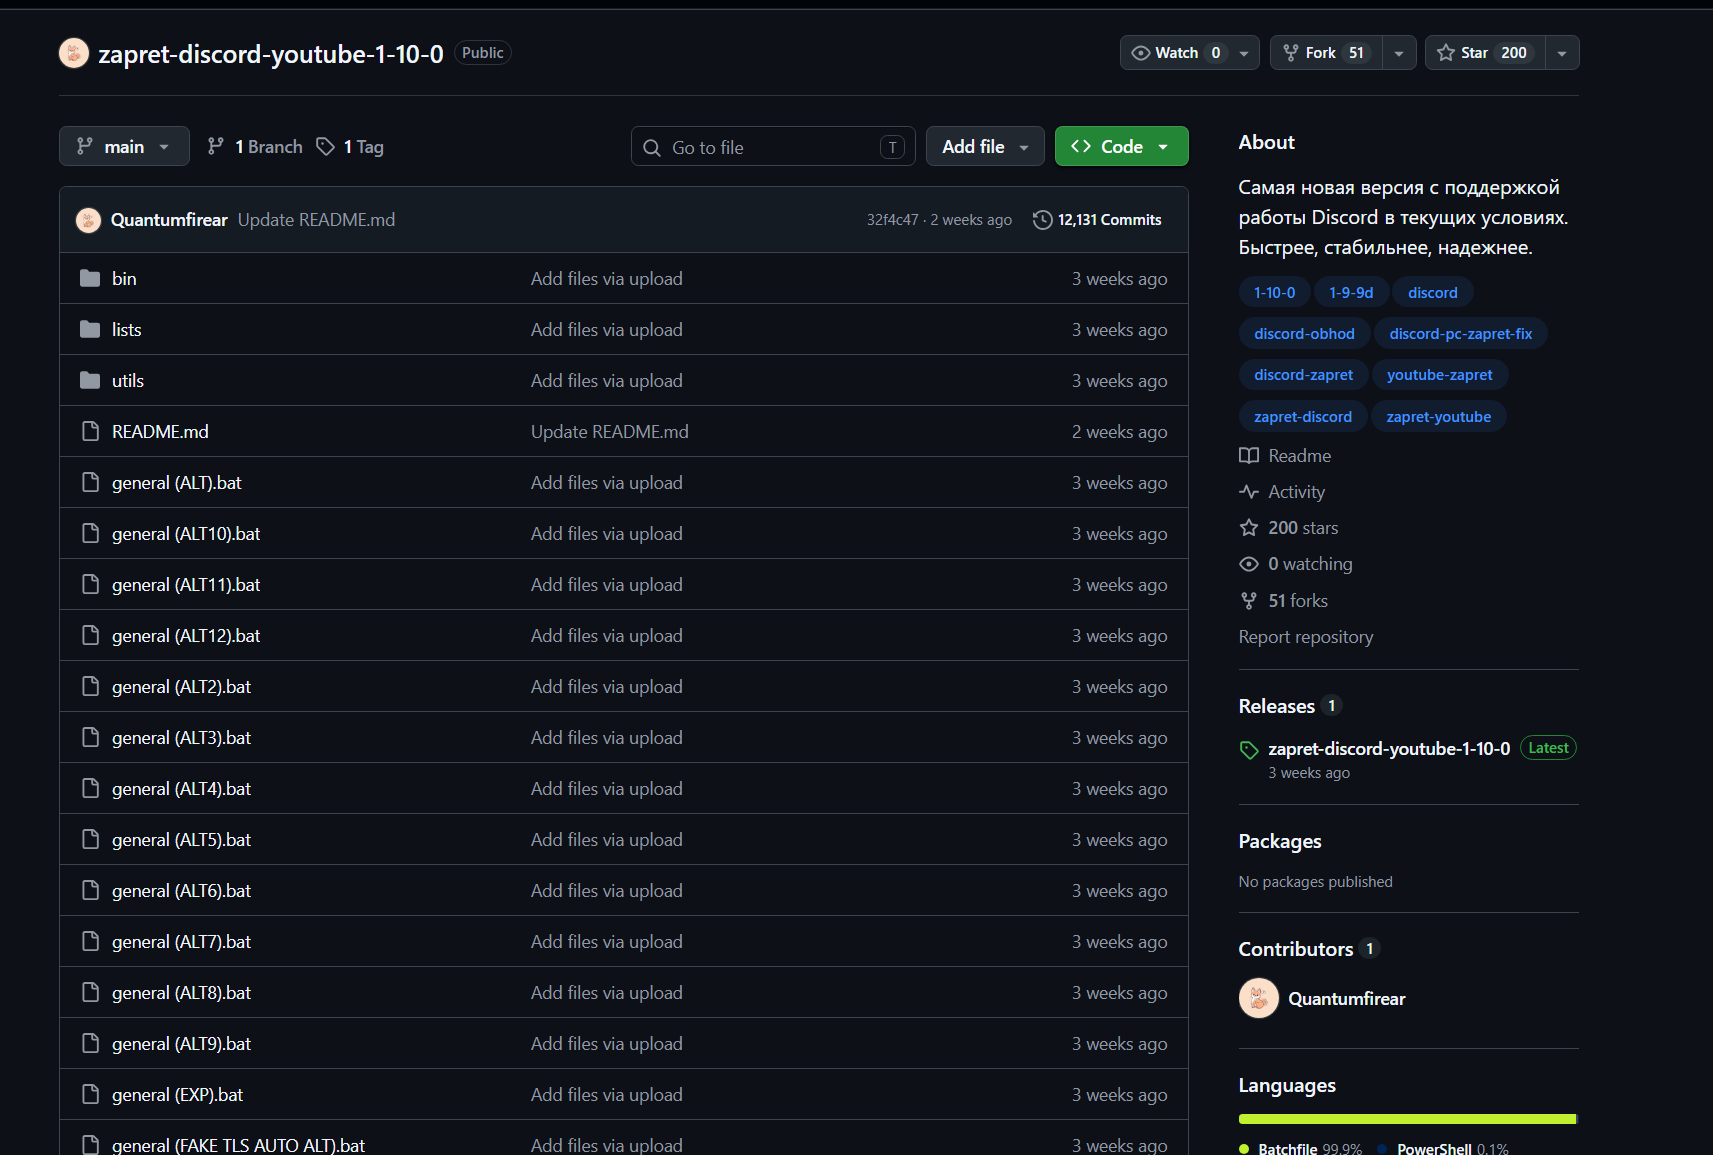The image size is (1713, 1155).
Task: Open the bin folder
Action: click(124, 279)
